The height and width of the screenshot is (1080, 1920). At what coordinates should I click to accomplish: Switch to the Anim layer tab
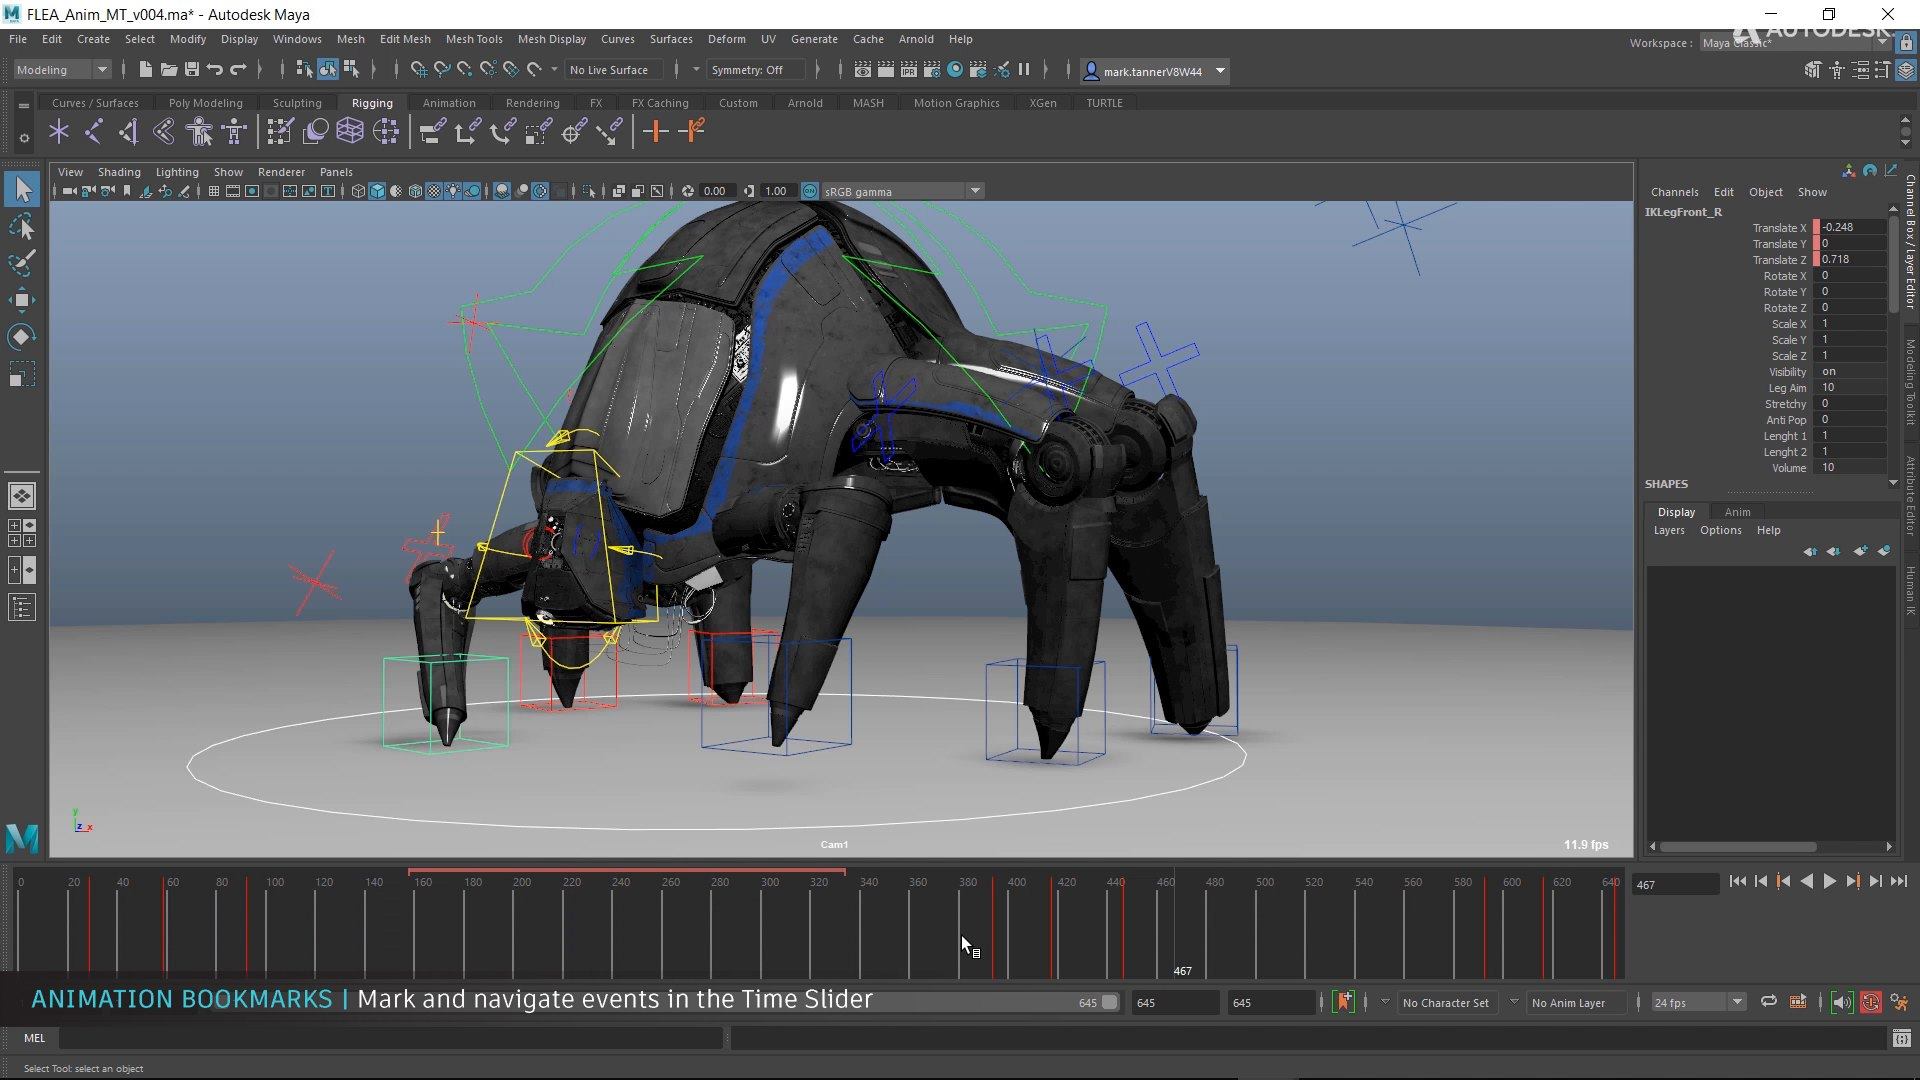click(x=1738, y=512)
